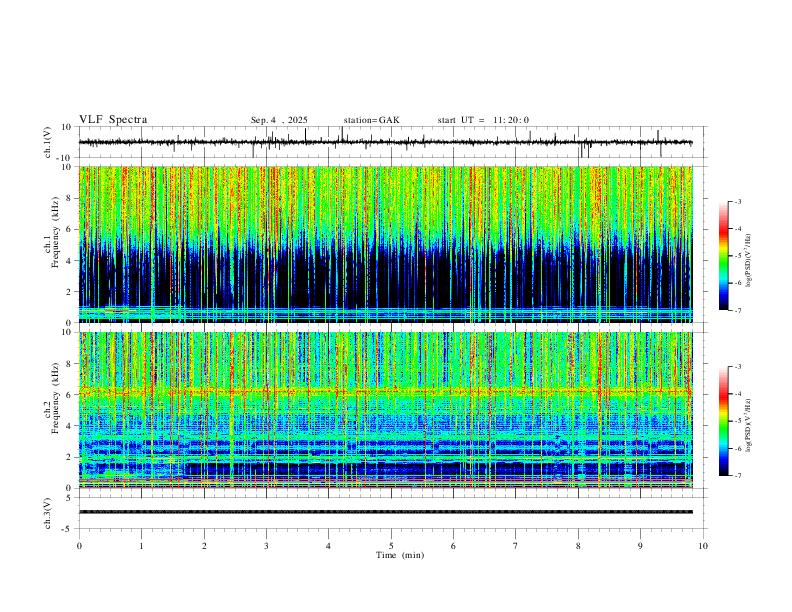Click the "VLF Spectra" plot title
Image resolution: width=792 pixels, height=612 pixels.
pos(113,120)
